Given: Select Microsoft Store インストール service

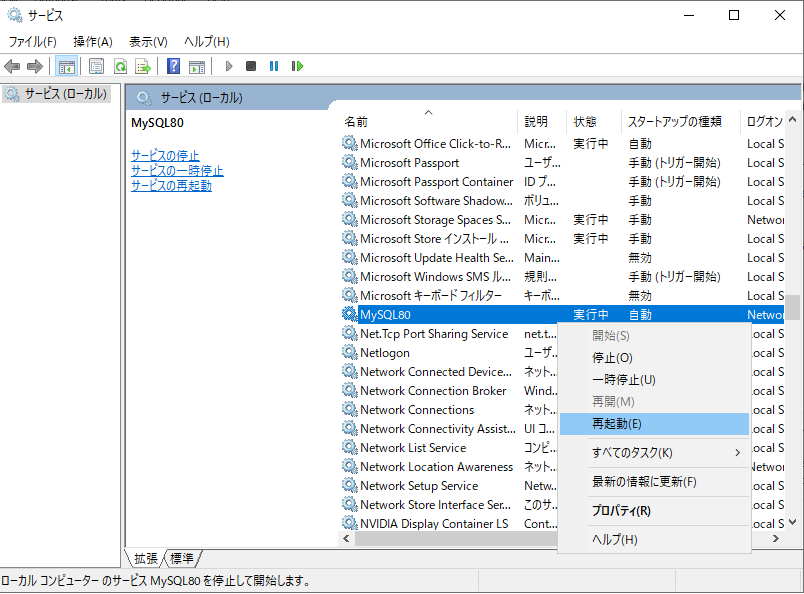Looking at the screenshot, I should click(562, 239).
